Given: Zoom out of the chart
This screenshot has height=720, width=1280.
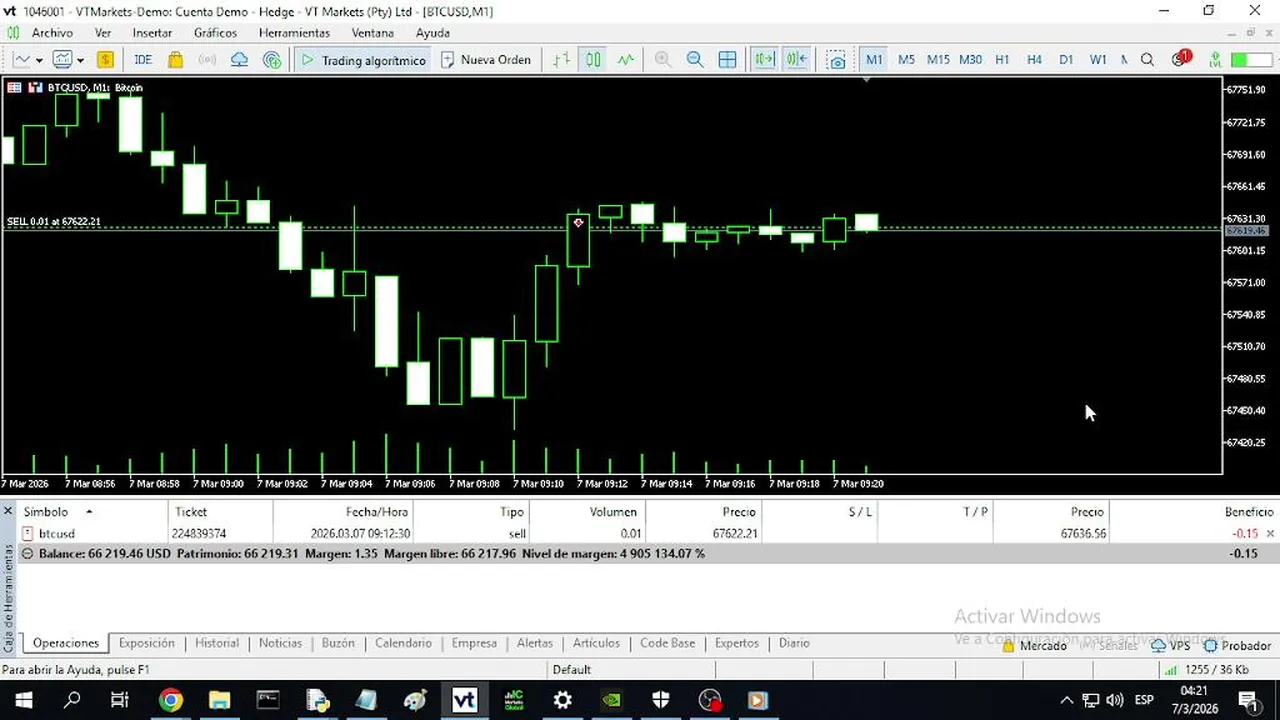Looking at the screenshot, I should click(695, 60).
